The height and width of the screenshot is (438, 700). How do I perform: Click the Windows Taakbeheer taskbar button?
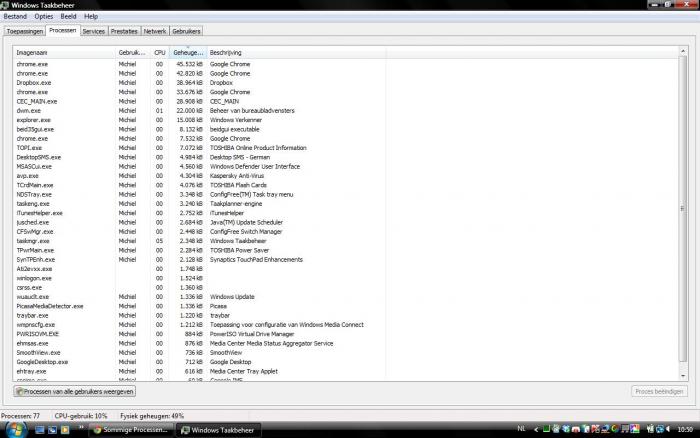click(218, 430)
